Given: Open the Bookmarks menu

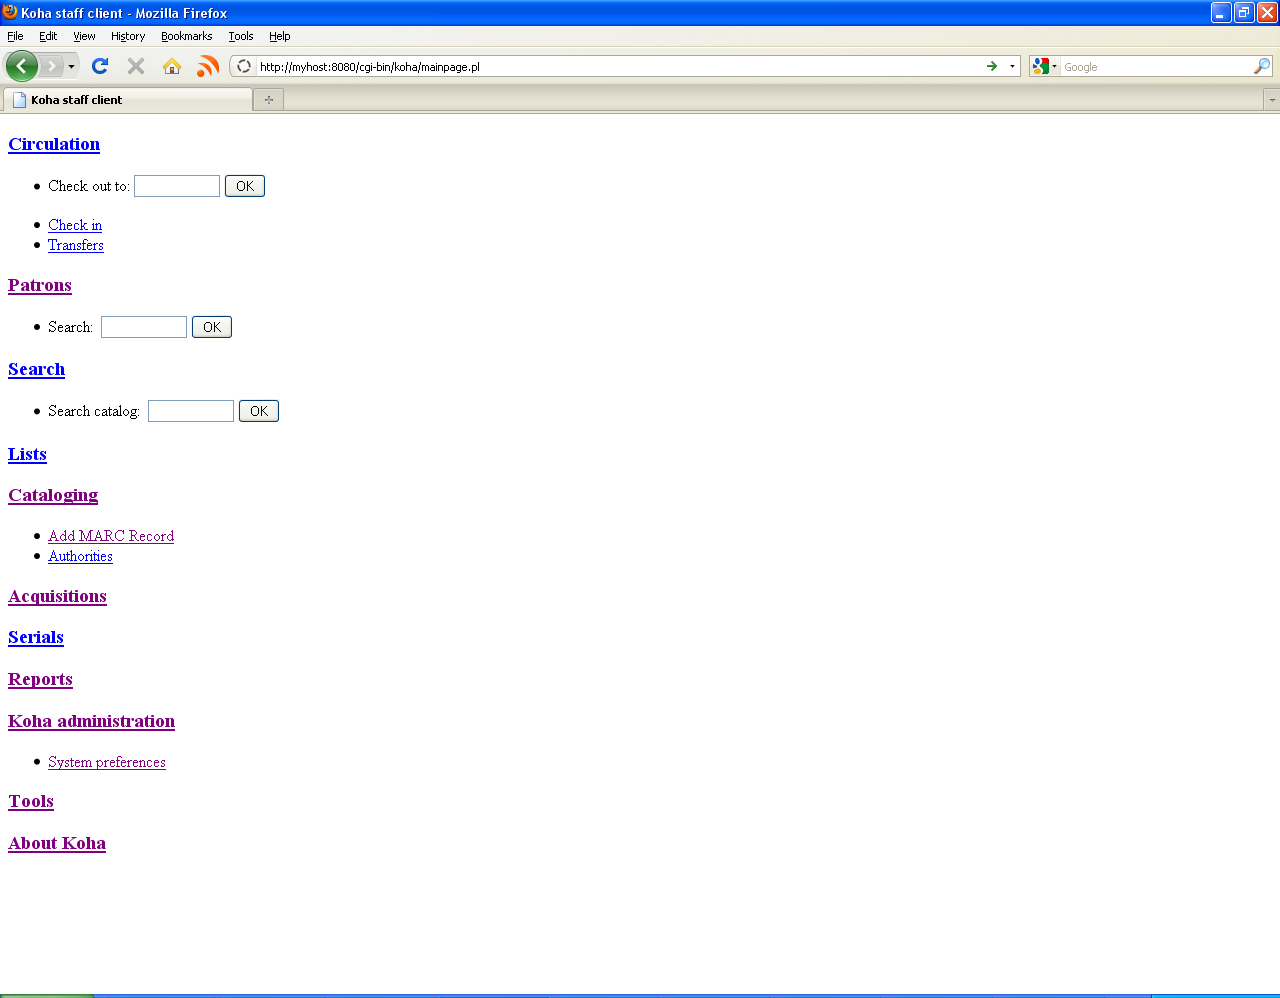Looking at the screenshot, I should [x=186, y=36].
